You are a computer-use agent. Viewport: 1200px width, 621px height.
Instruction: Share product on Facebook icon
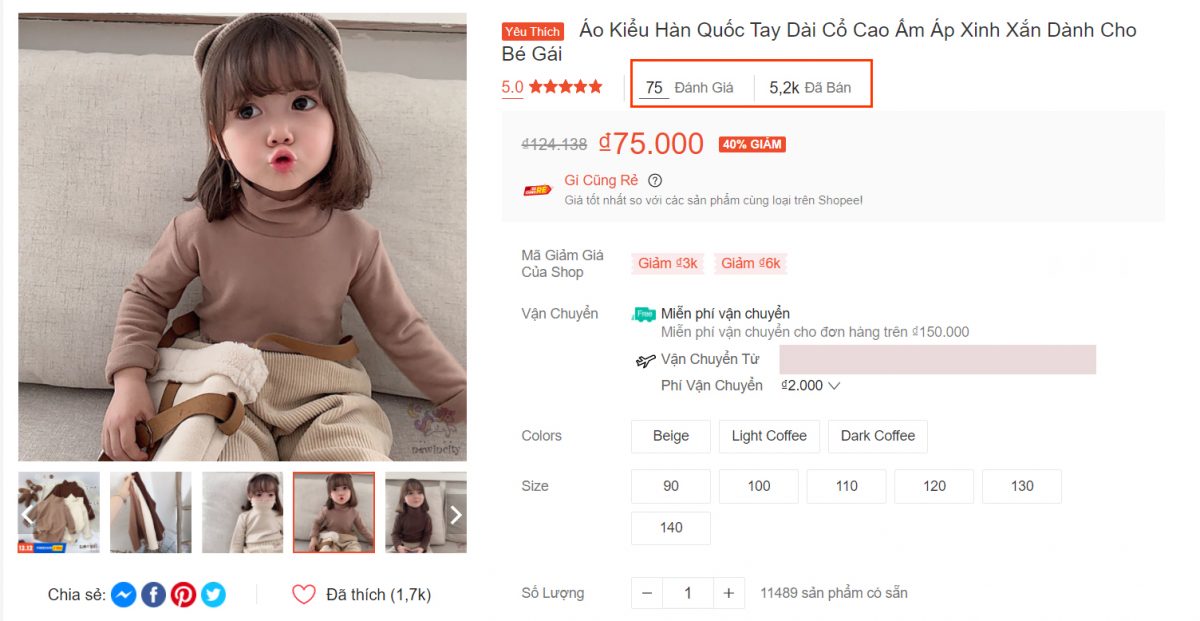click(153, 595)
